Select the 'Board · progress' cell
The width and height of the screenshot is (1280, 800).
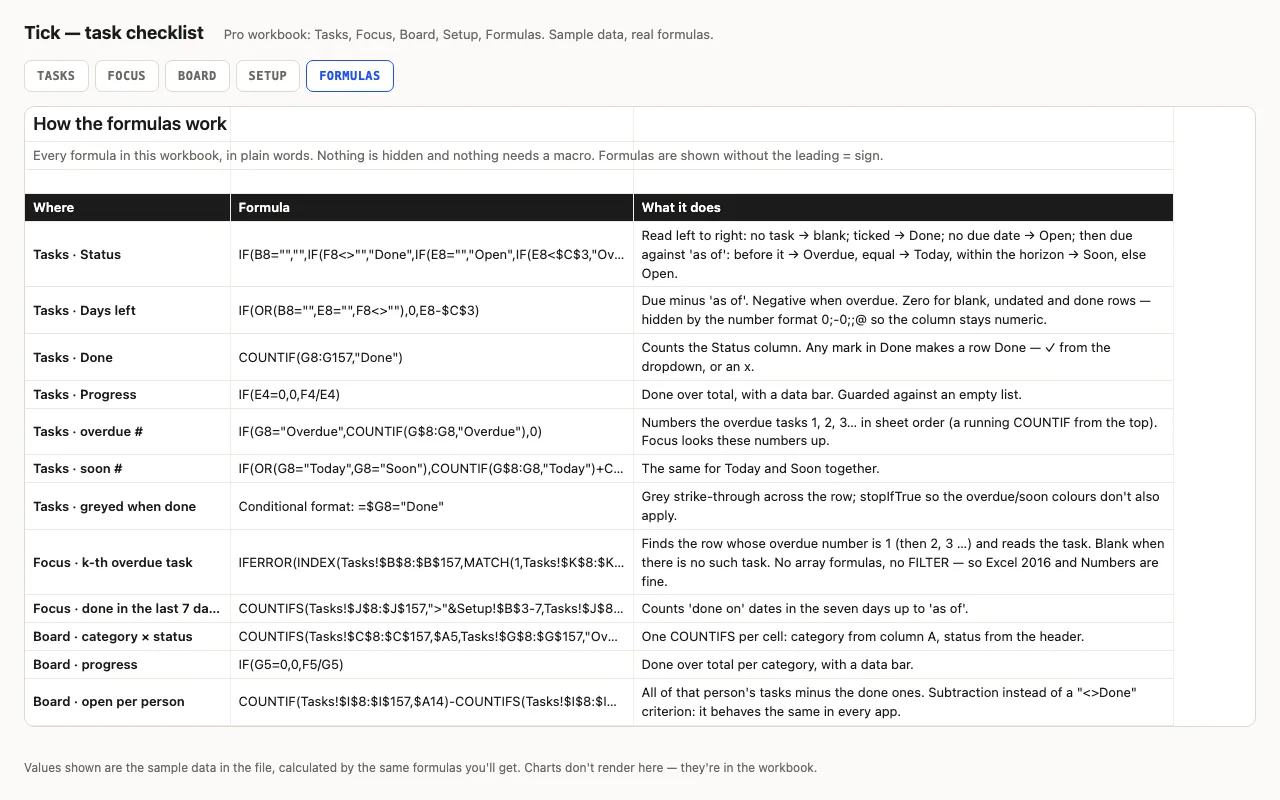(128, 664)
